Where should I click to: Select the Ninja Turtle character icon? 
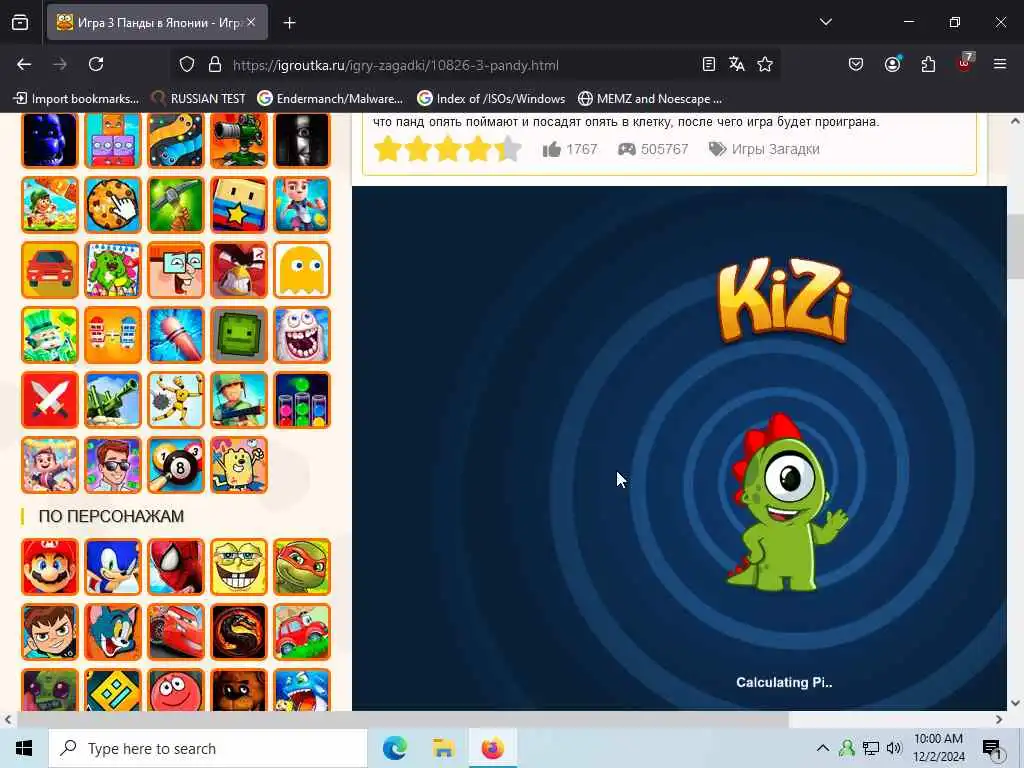tap(302, 567)
